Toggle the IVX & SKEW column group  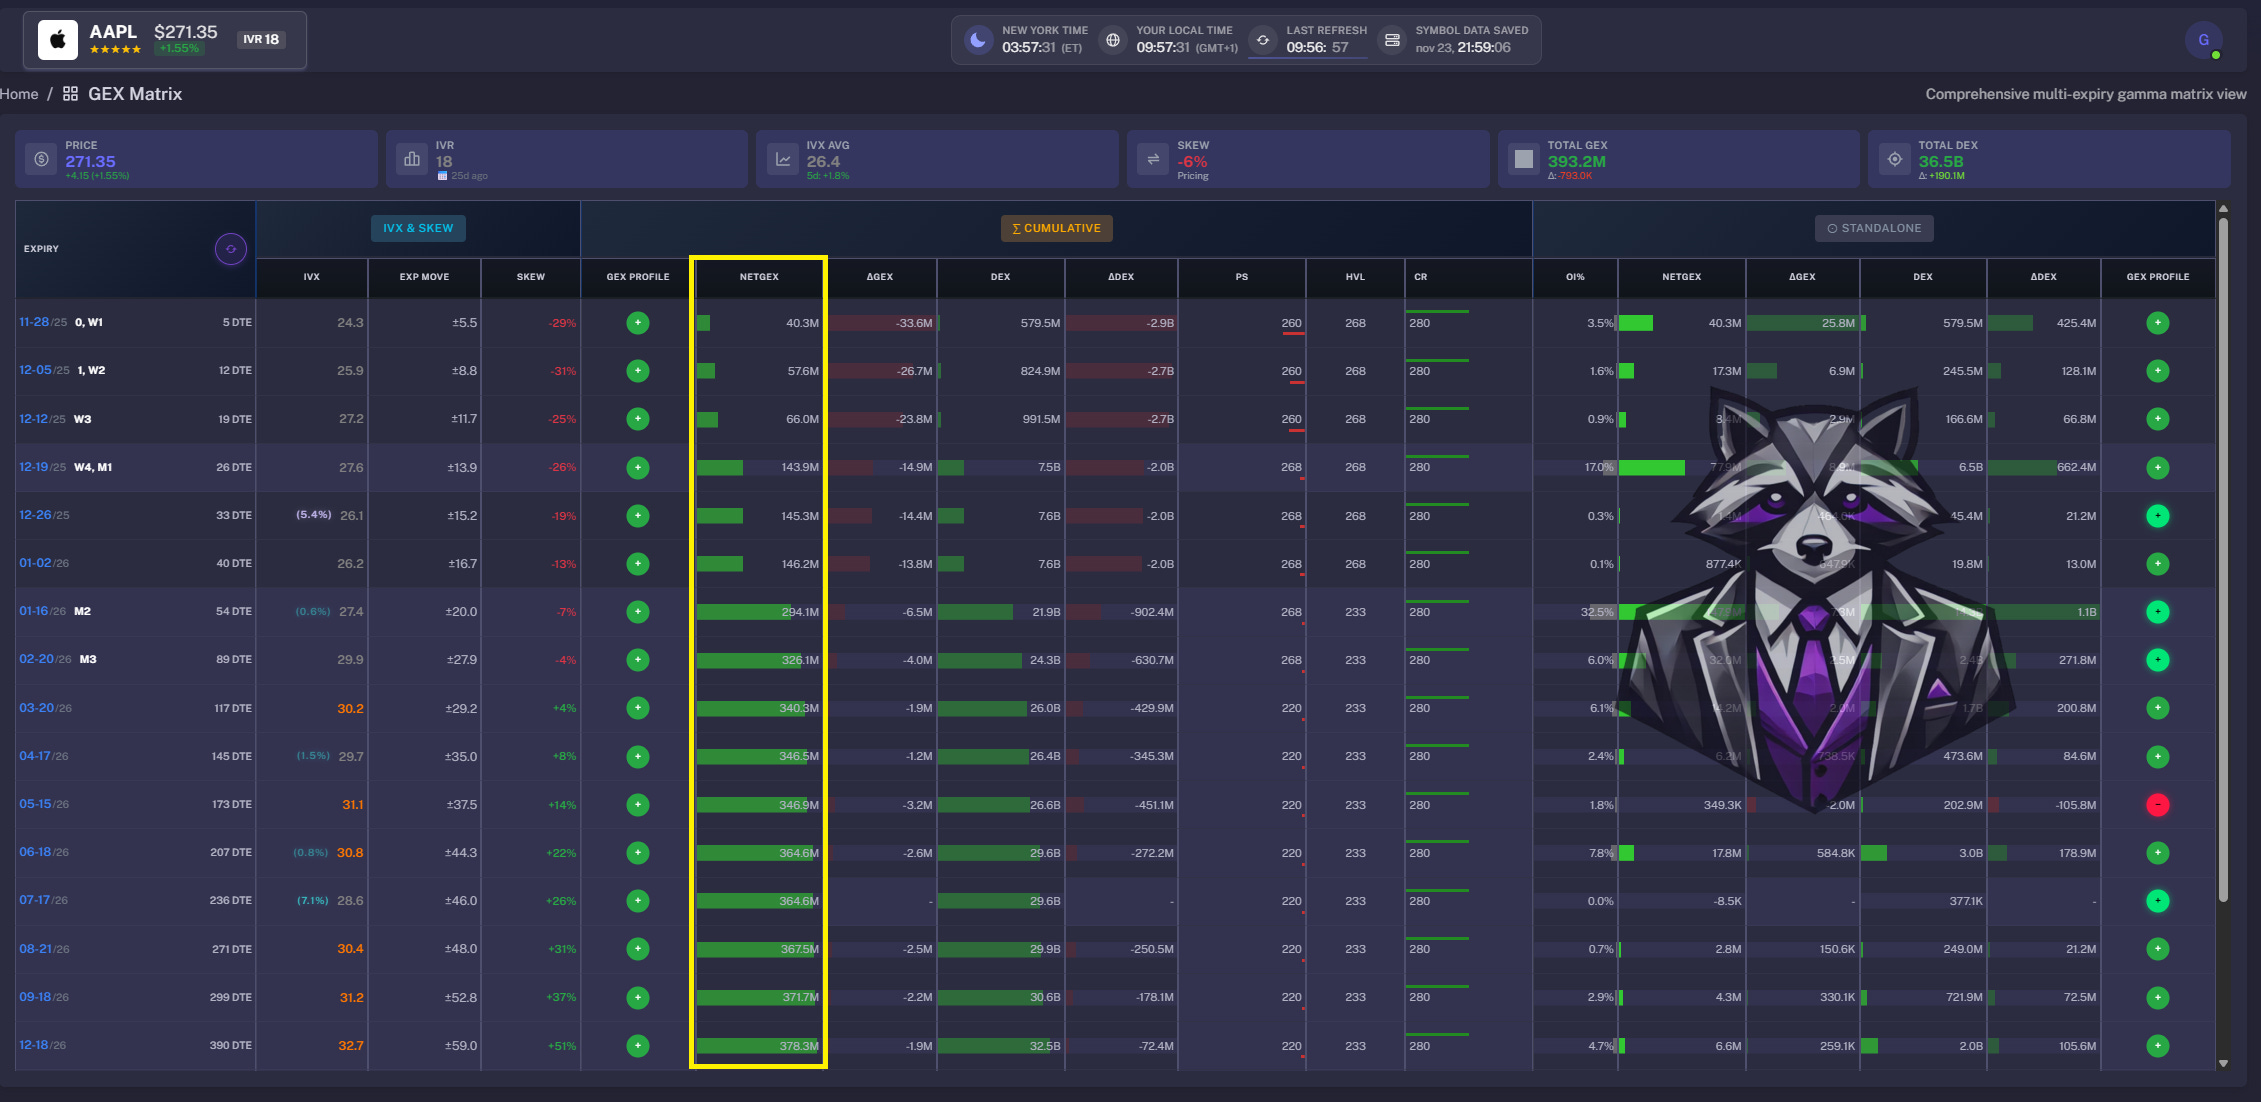pos(418,228)
